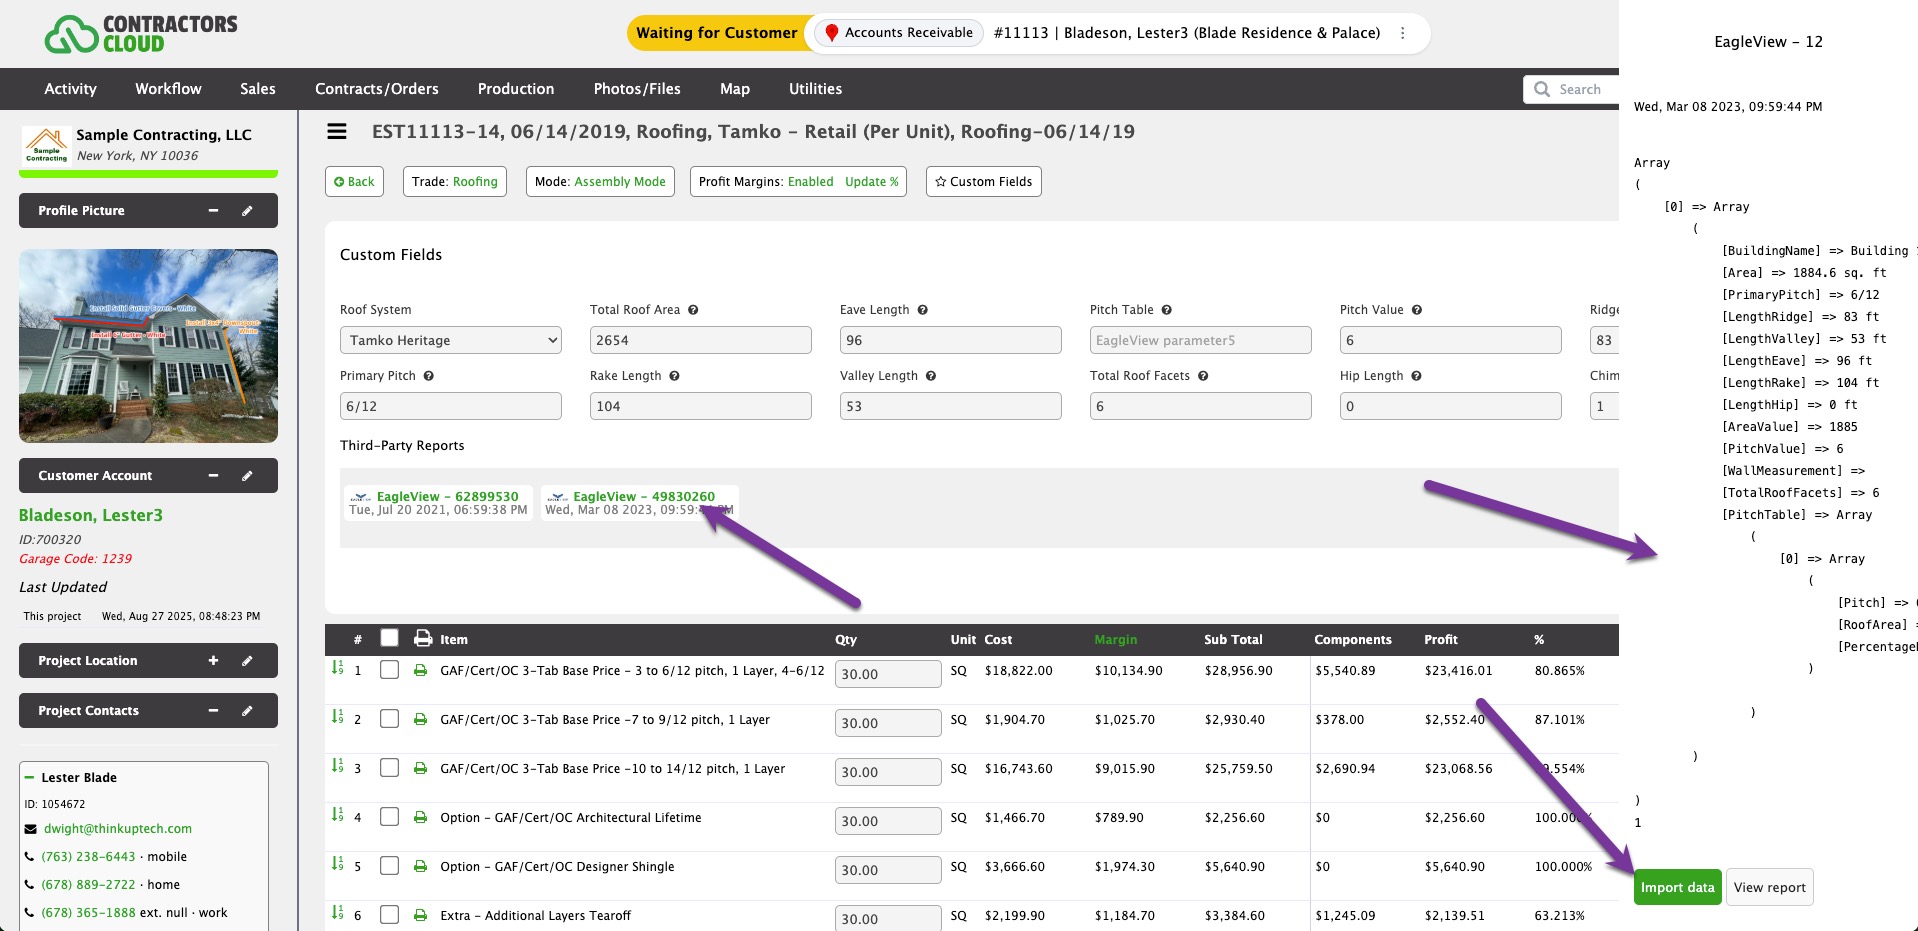Click the printer icon in table header
Screen dimensions: 1918x931
(x=423, y=639)
